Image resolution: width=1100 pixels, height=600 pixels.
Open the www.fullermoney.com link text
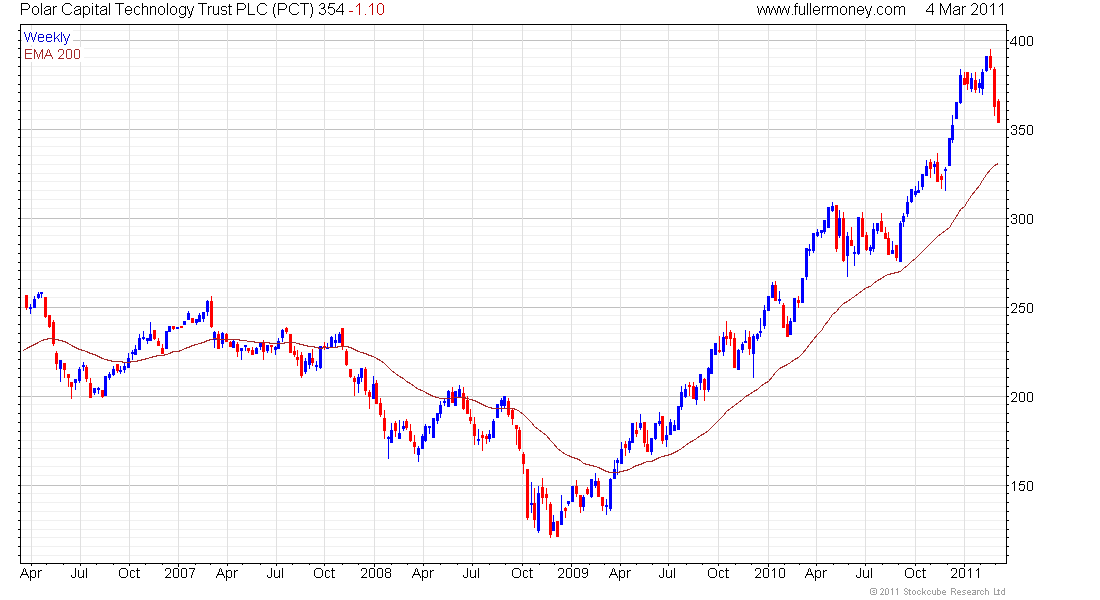pyautogui.click(x=831, y=10)
